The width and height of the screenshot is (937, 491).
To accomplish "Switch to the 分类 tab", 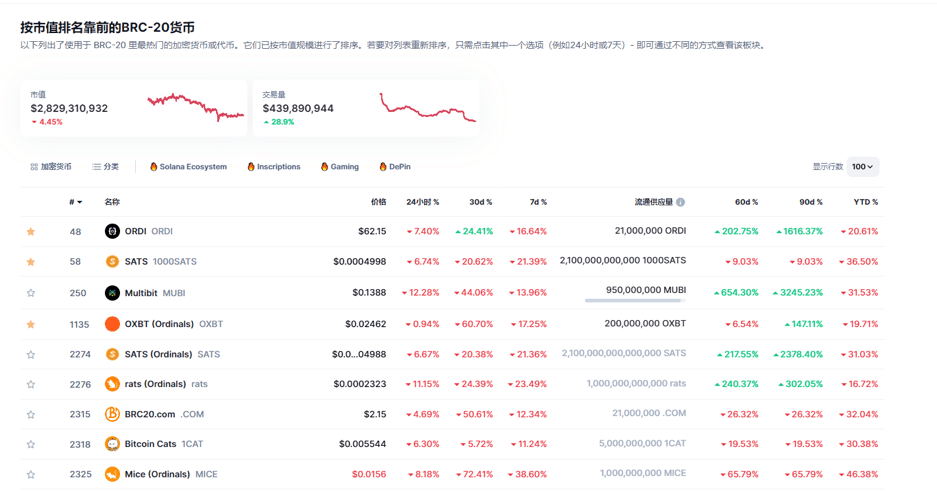I will [105, 167].
